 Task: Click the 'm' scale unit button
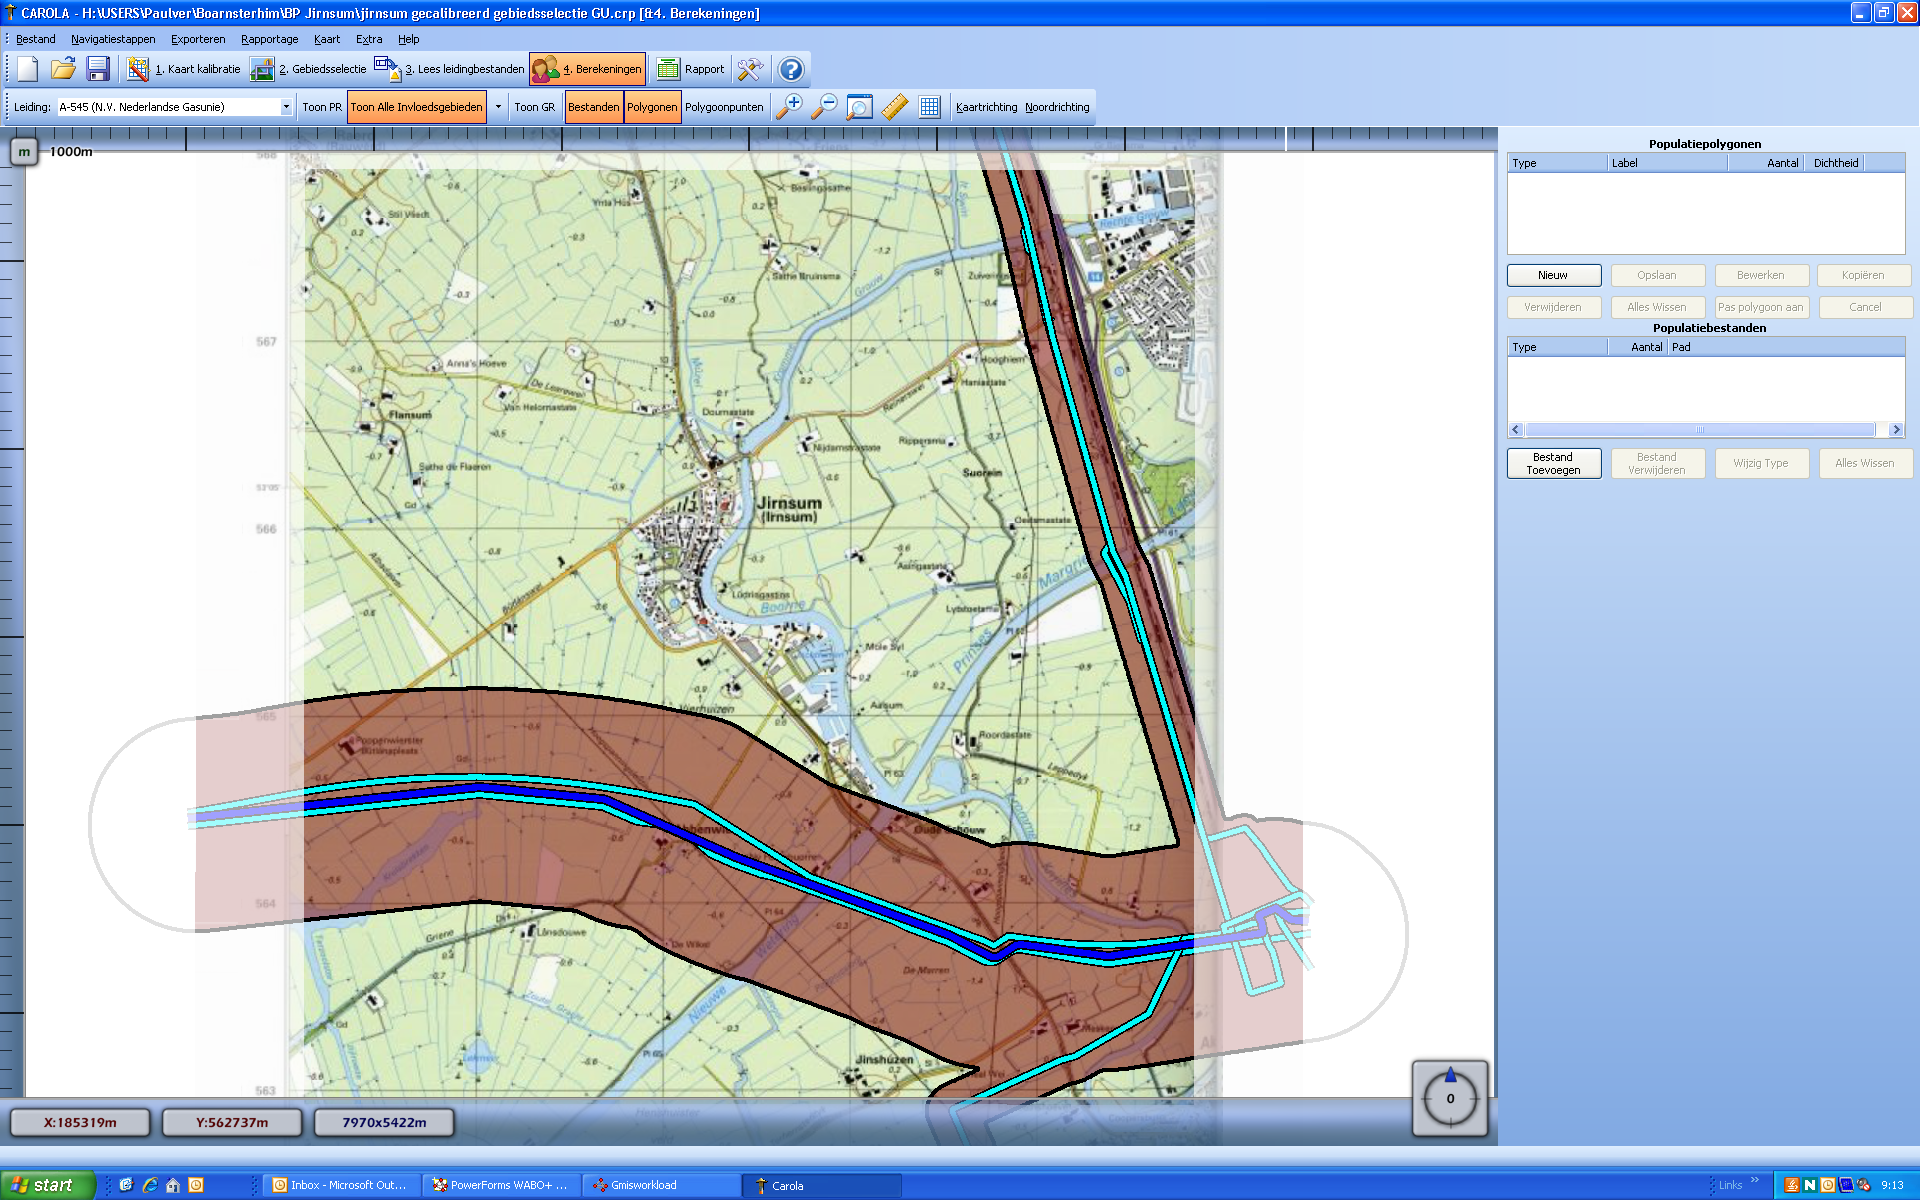pyautogui.click(x=24, y=152)
